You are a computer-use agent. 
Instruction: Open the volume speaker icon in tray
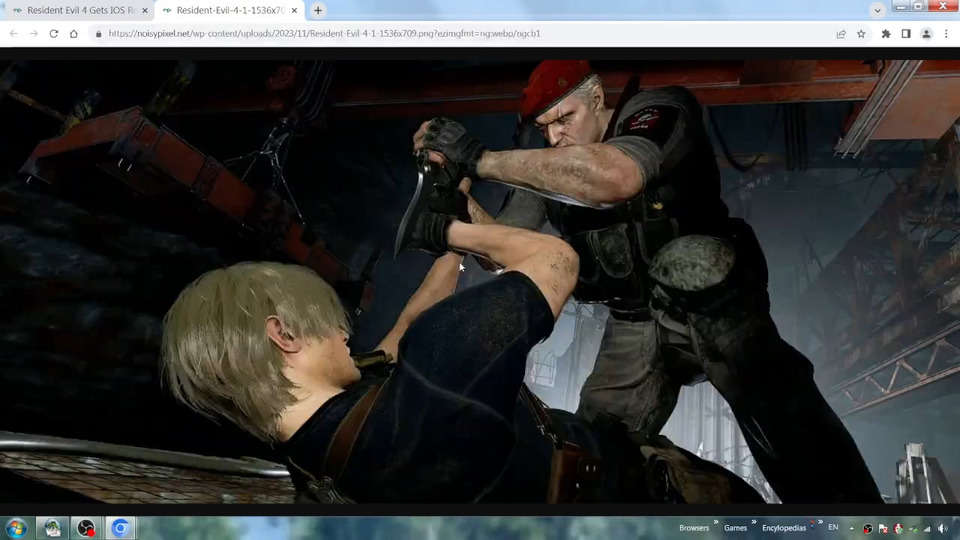[x=943, y=528]
